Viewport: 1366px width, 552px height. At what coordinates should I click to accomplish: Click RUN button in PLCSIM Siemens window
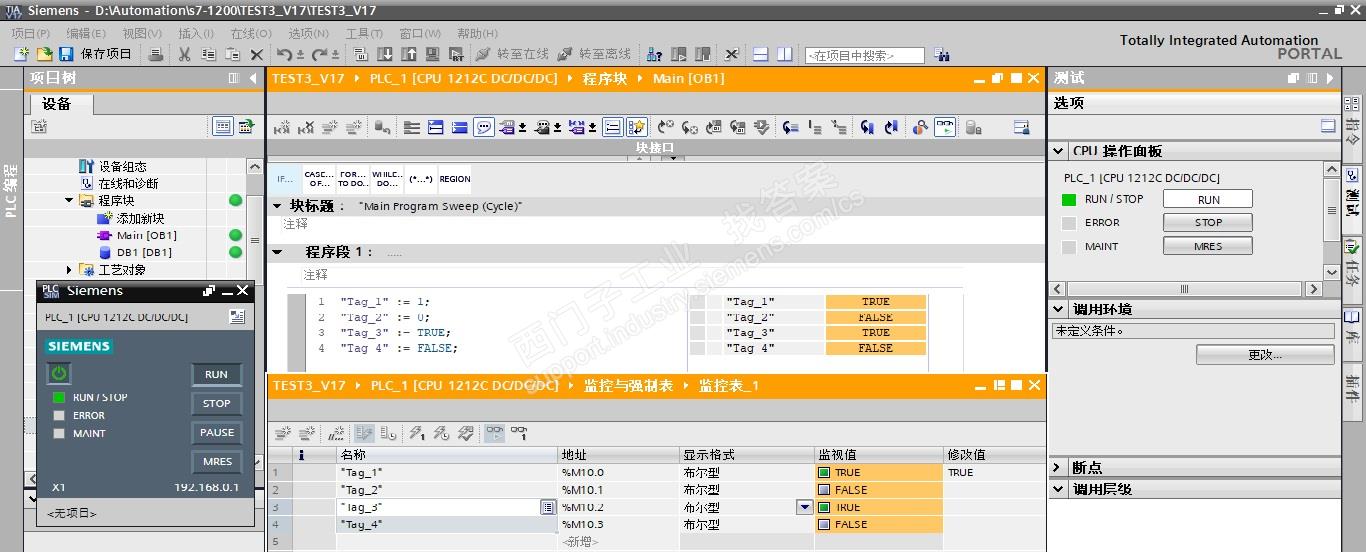coord(216,374)
